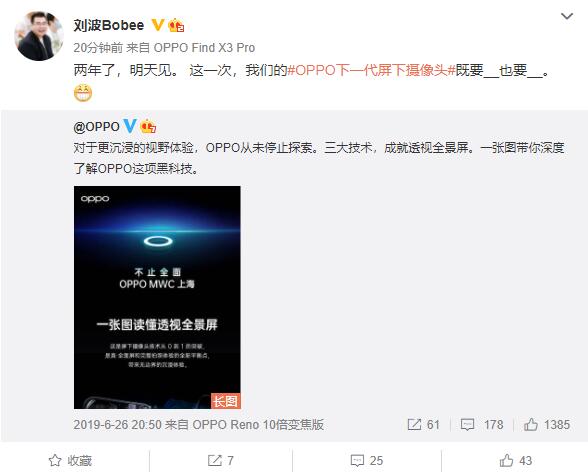The width and height of the screenshot is (588, 474).
Task: Open the original post's 178 comments
Action: pos(482,424)
